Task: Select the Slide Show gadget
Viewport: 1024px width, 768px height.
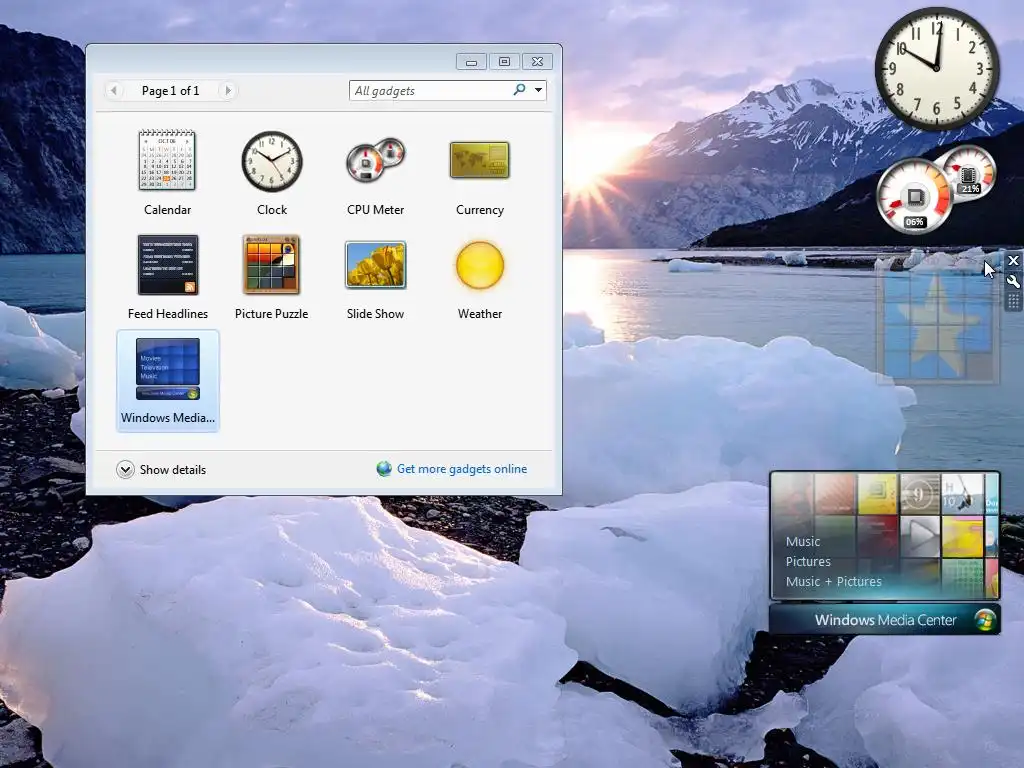Action: pyautogui.click(x=376, y=264)
